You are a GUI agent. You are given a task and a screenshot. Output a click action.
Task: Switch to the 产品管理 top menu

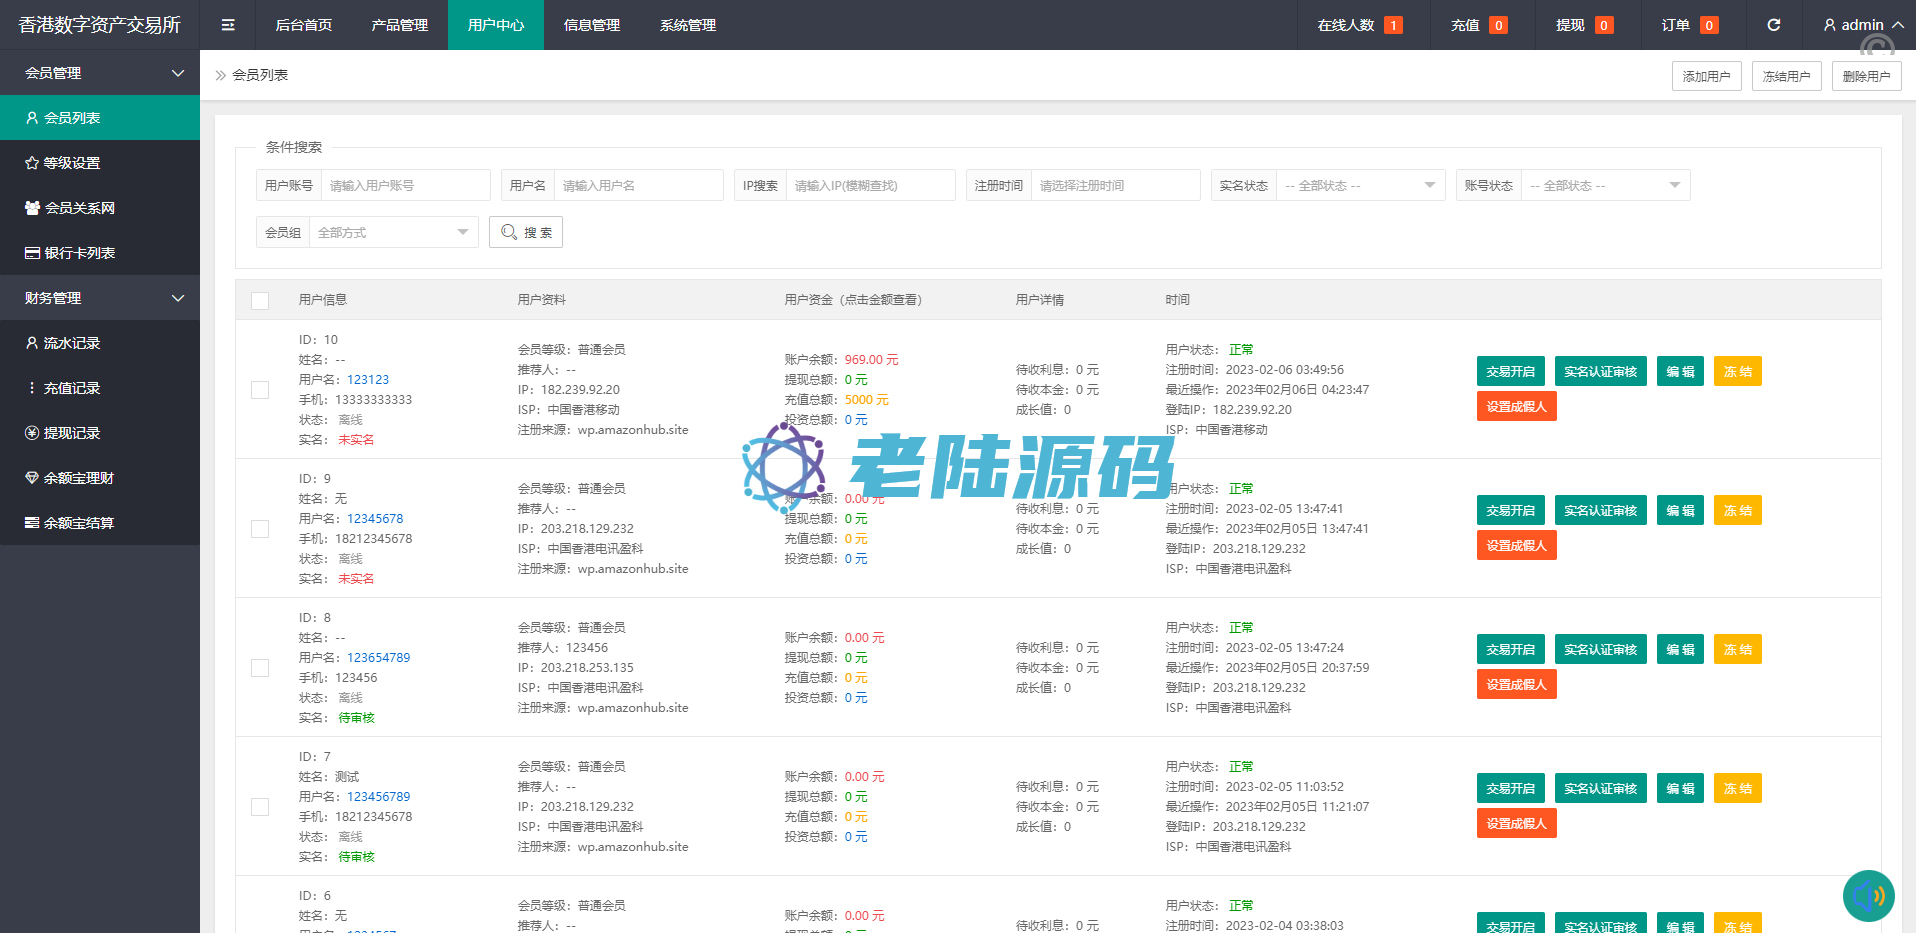pos(399,25)
